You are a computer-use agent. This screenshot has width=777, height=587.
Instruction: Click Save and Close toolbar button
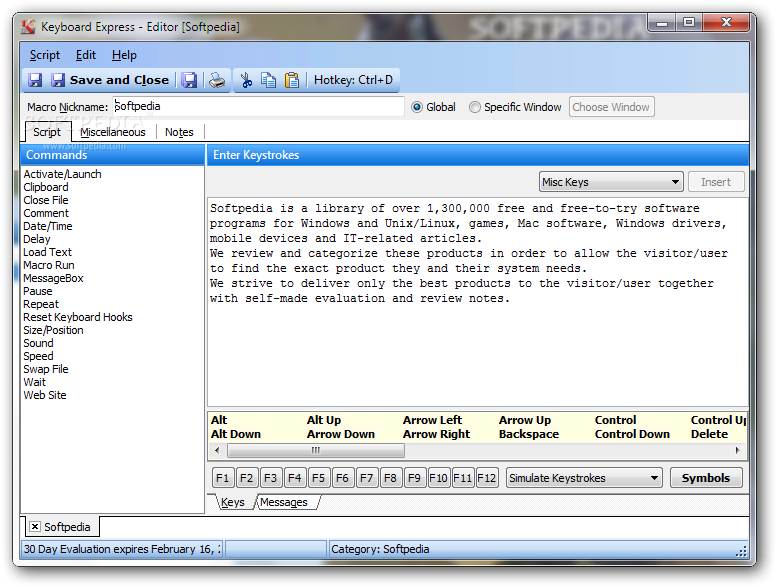coord(111,80)
